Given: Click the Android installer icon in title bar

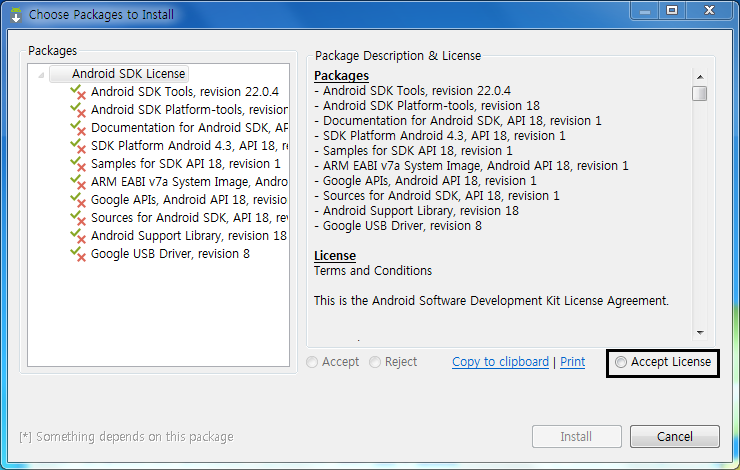Looking at the screenshot, I should [x=16, y=15].
